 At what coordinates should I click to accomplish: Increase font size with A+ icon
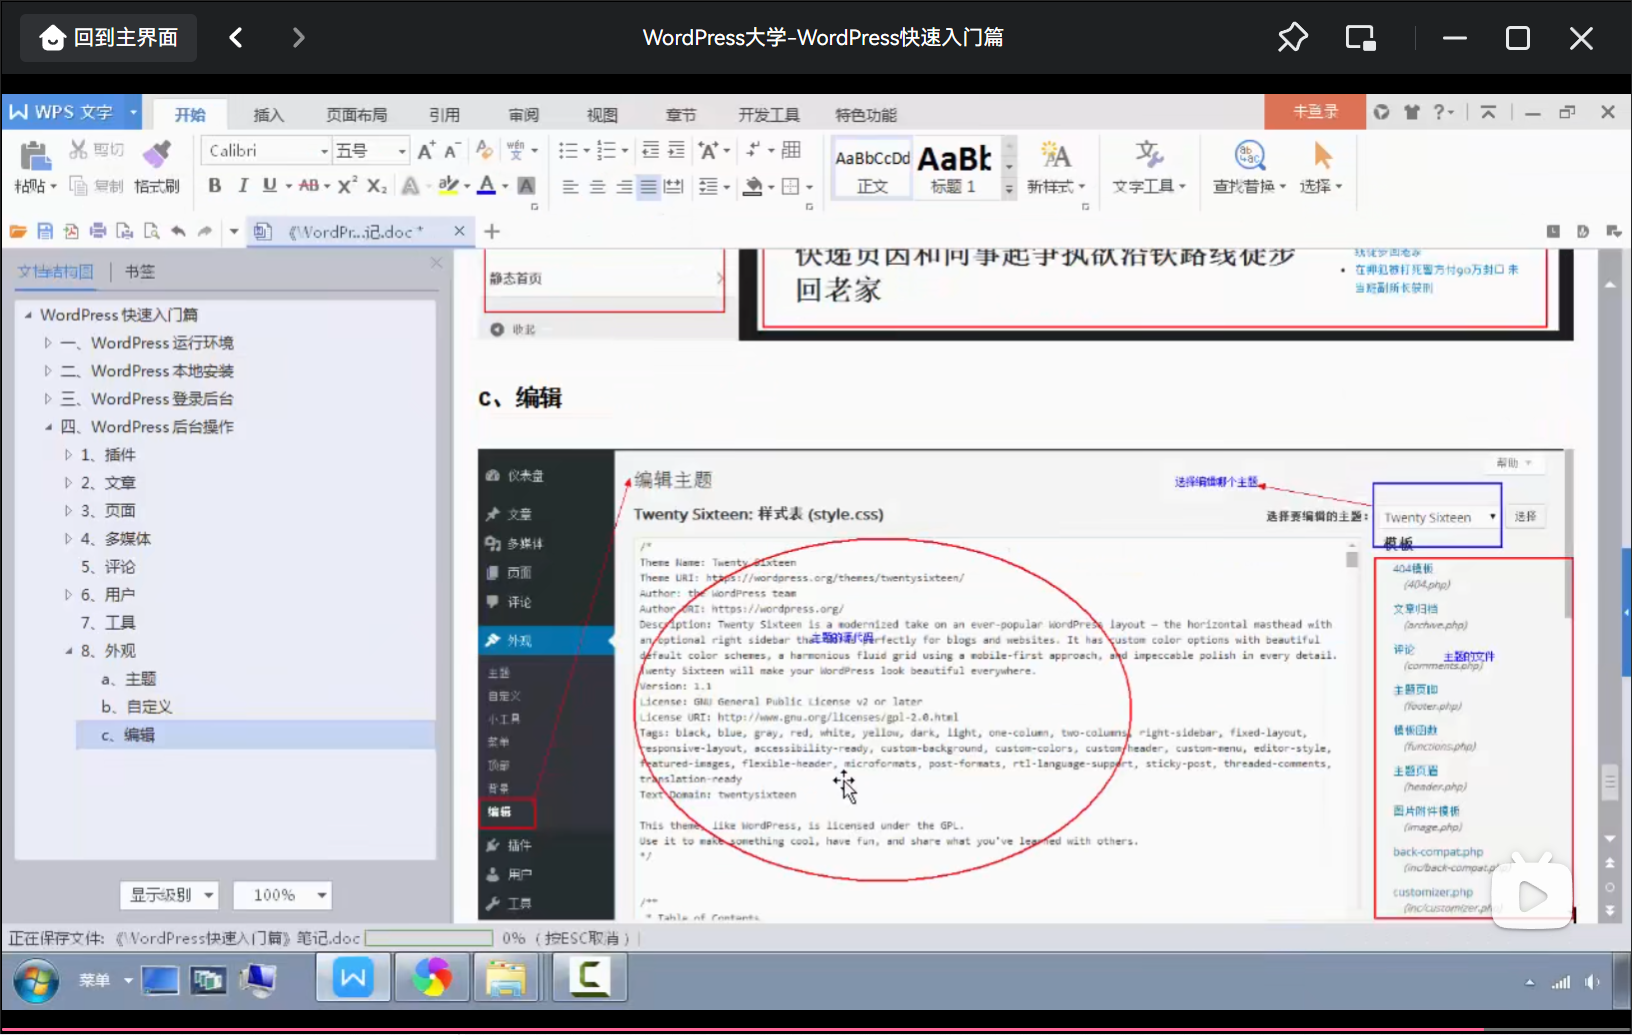coord(426,150)
